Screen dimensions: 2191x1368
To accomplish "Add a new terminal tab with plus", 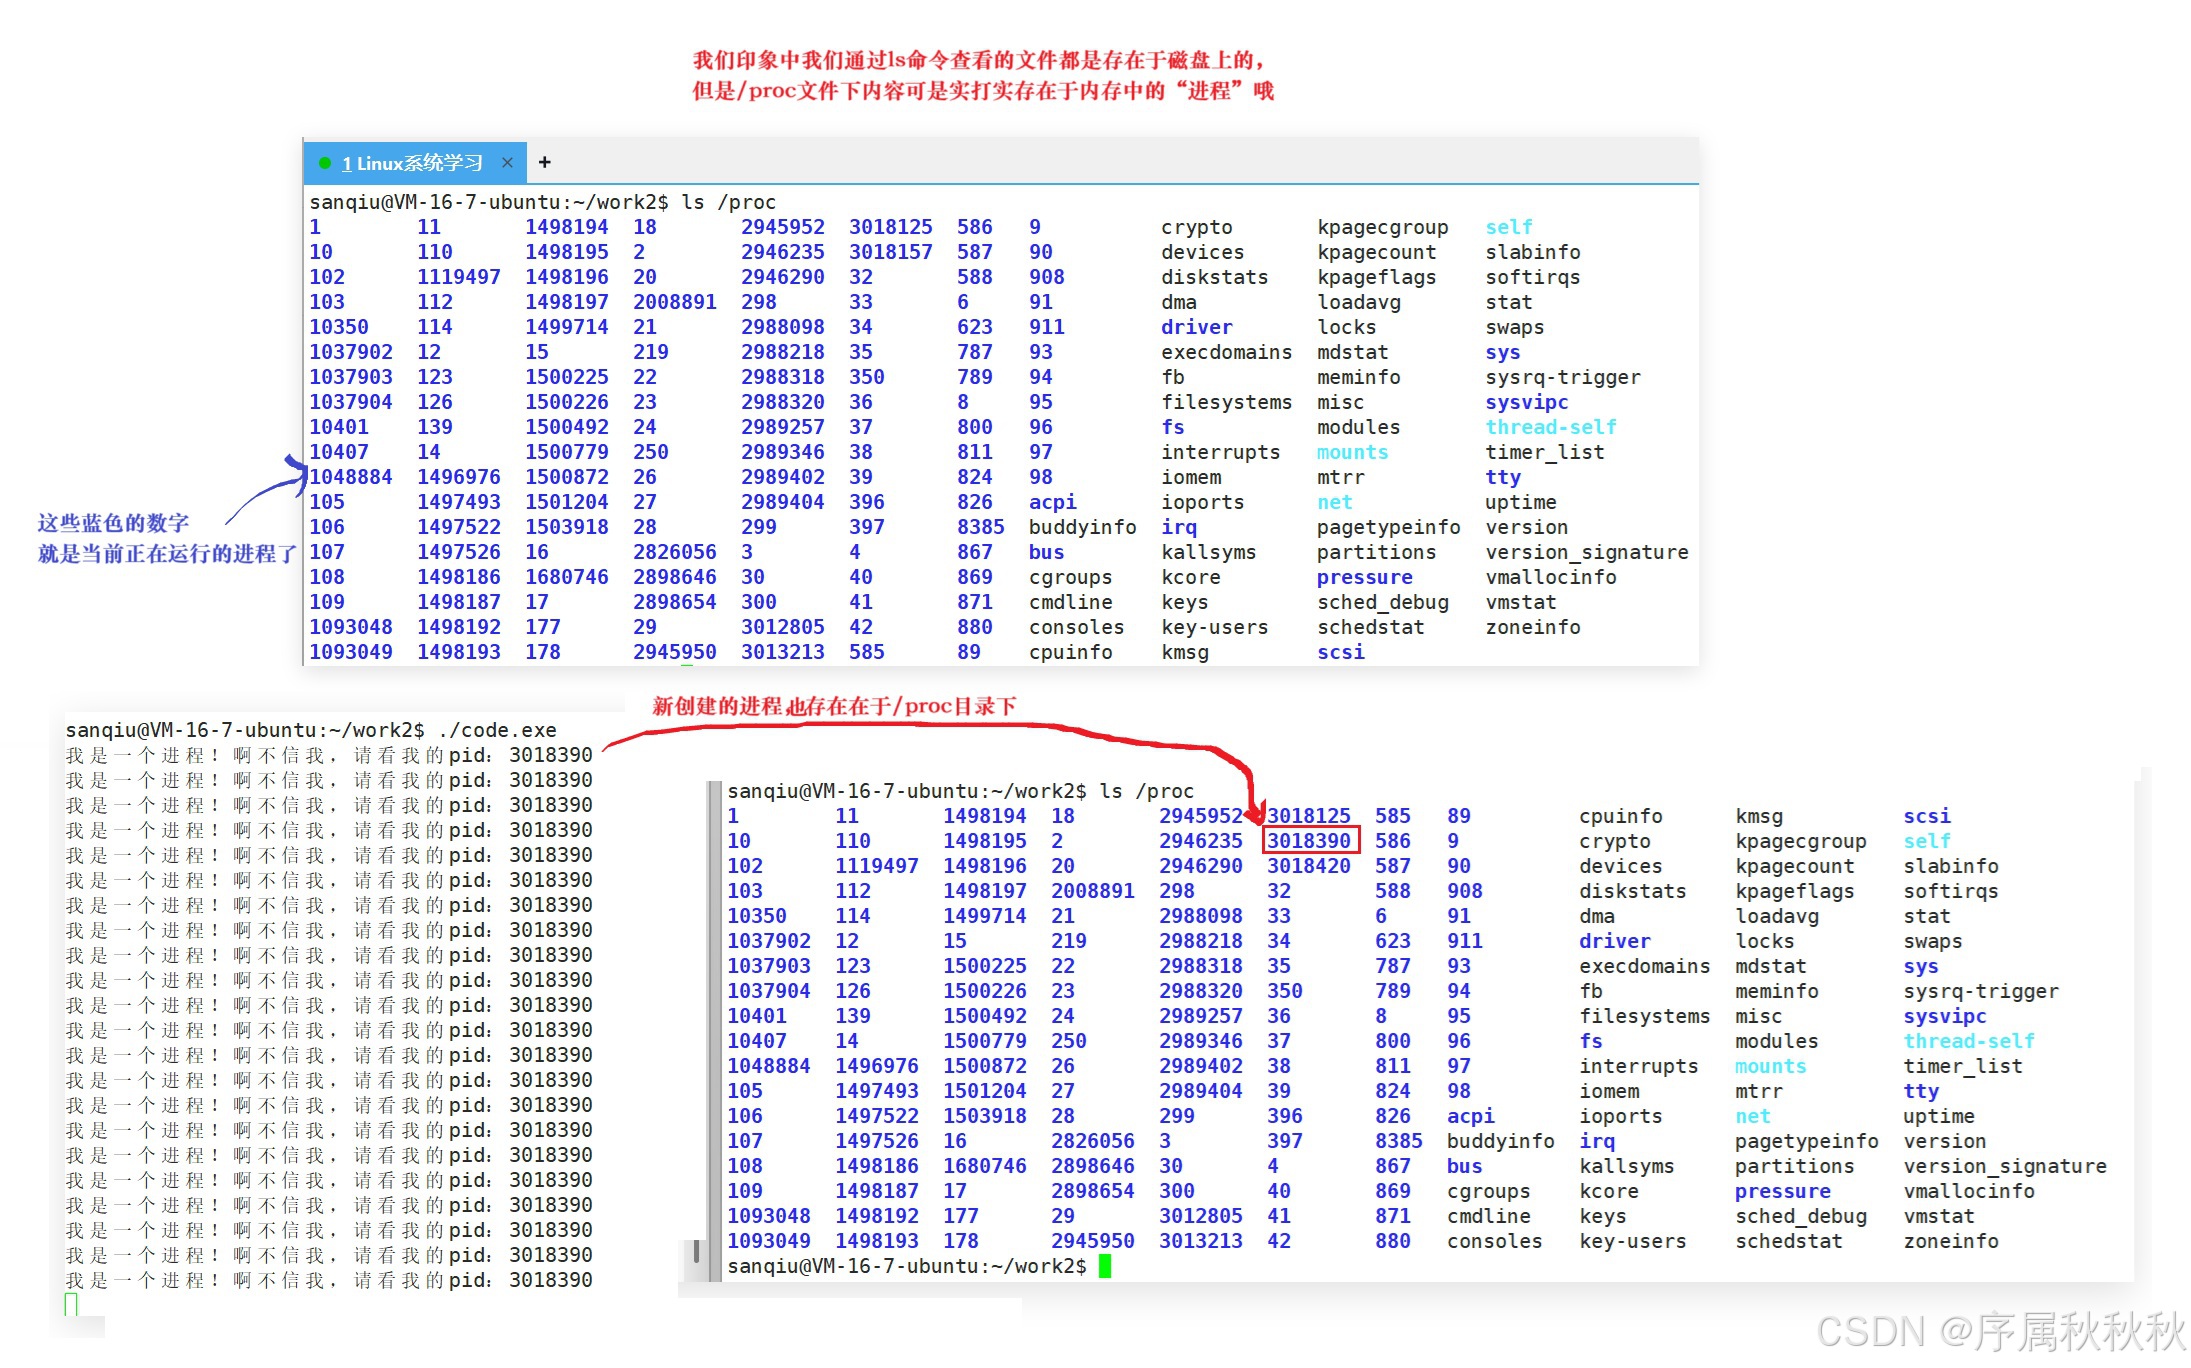I will [x=545, y=162].
